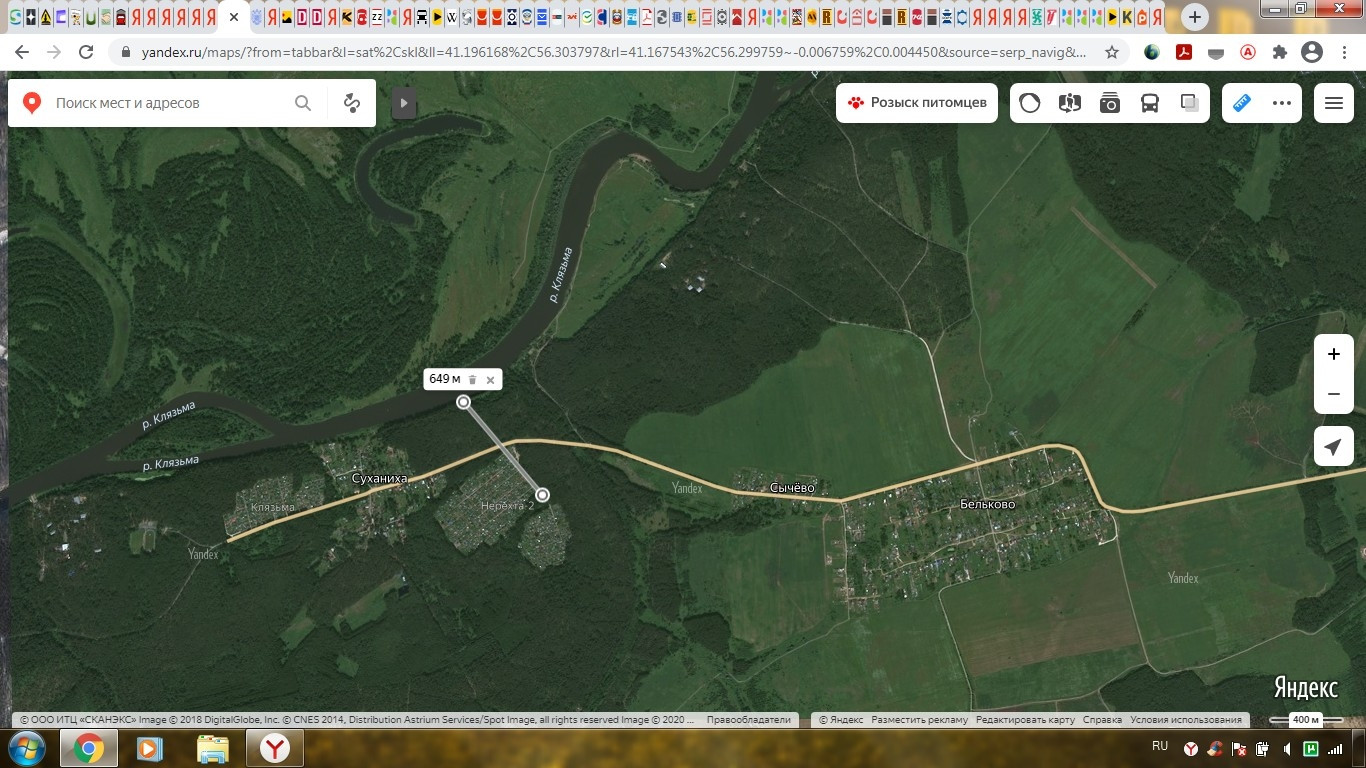
Task: Click the Розыск питомцев button
Action: (917, 103)
